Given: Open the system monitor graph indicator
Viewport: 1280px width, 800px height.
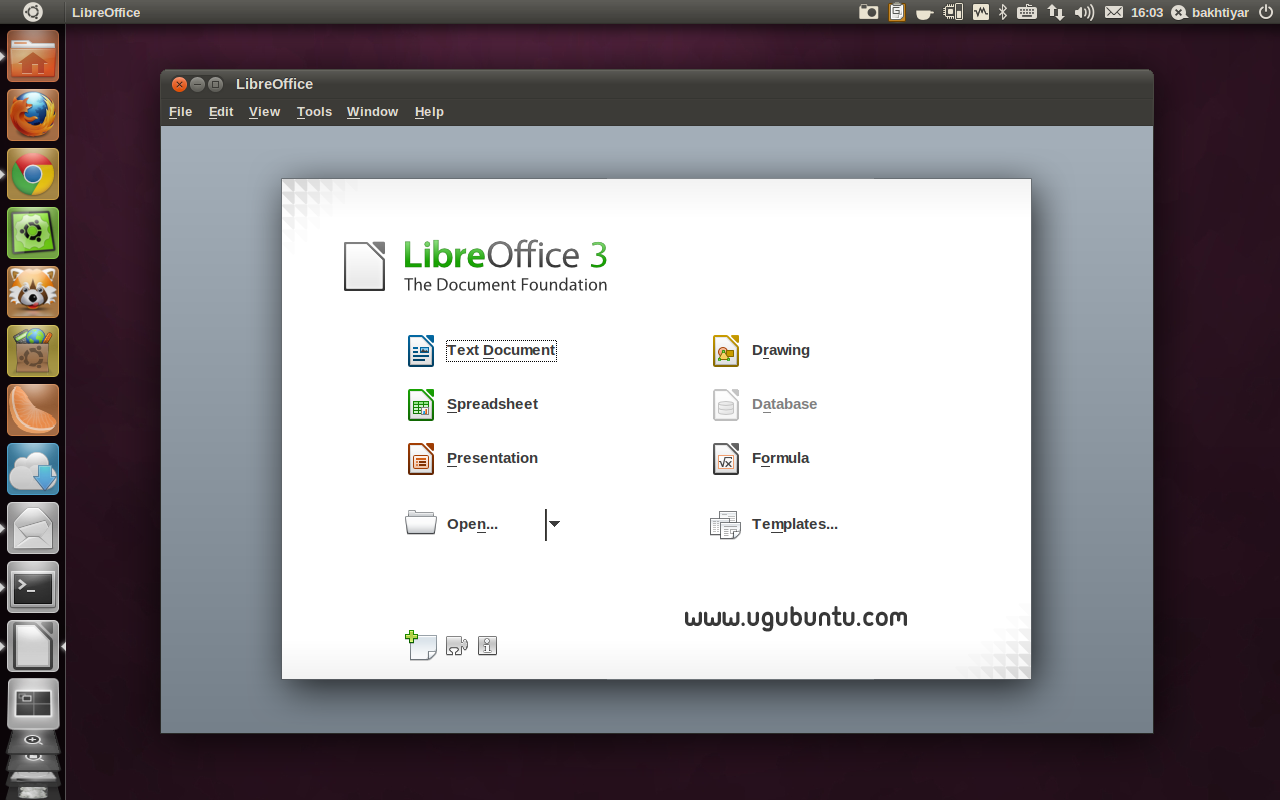Looking at the screenshot, I should tap(981, 12).
